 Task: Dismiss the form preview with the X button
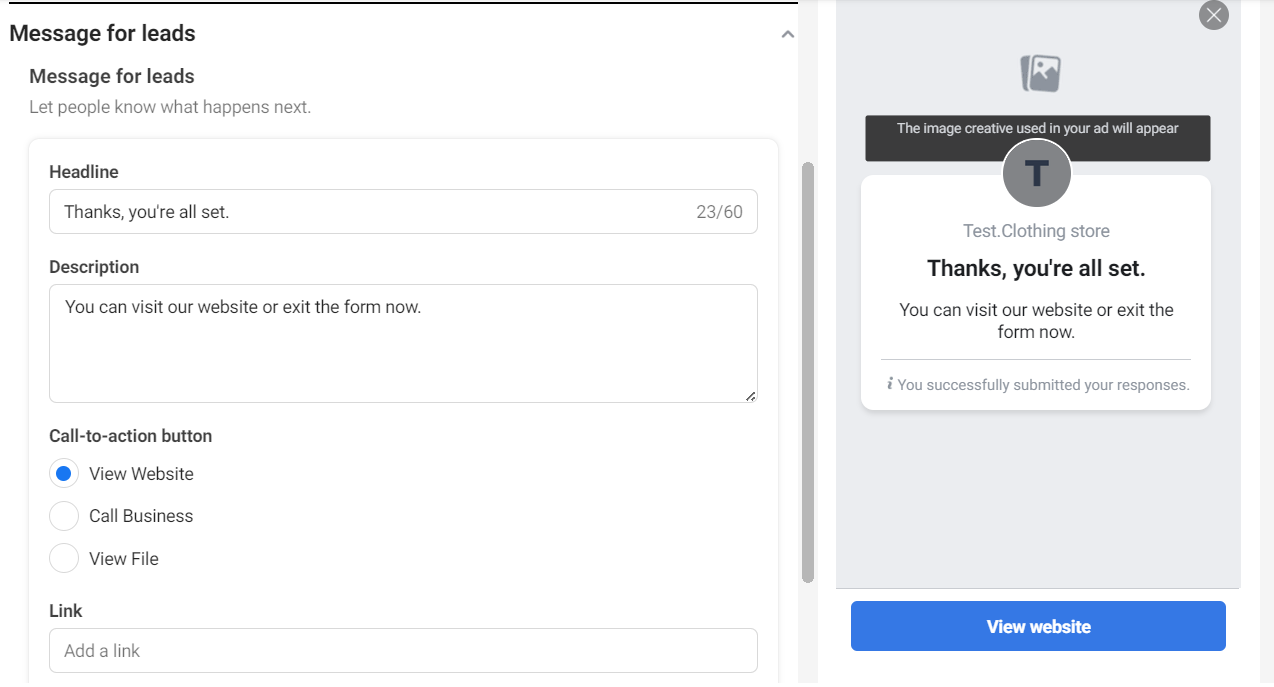(1213, 15)
